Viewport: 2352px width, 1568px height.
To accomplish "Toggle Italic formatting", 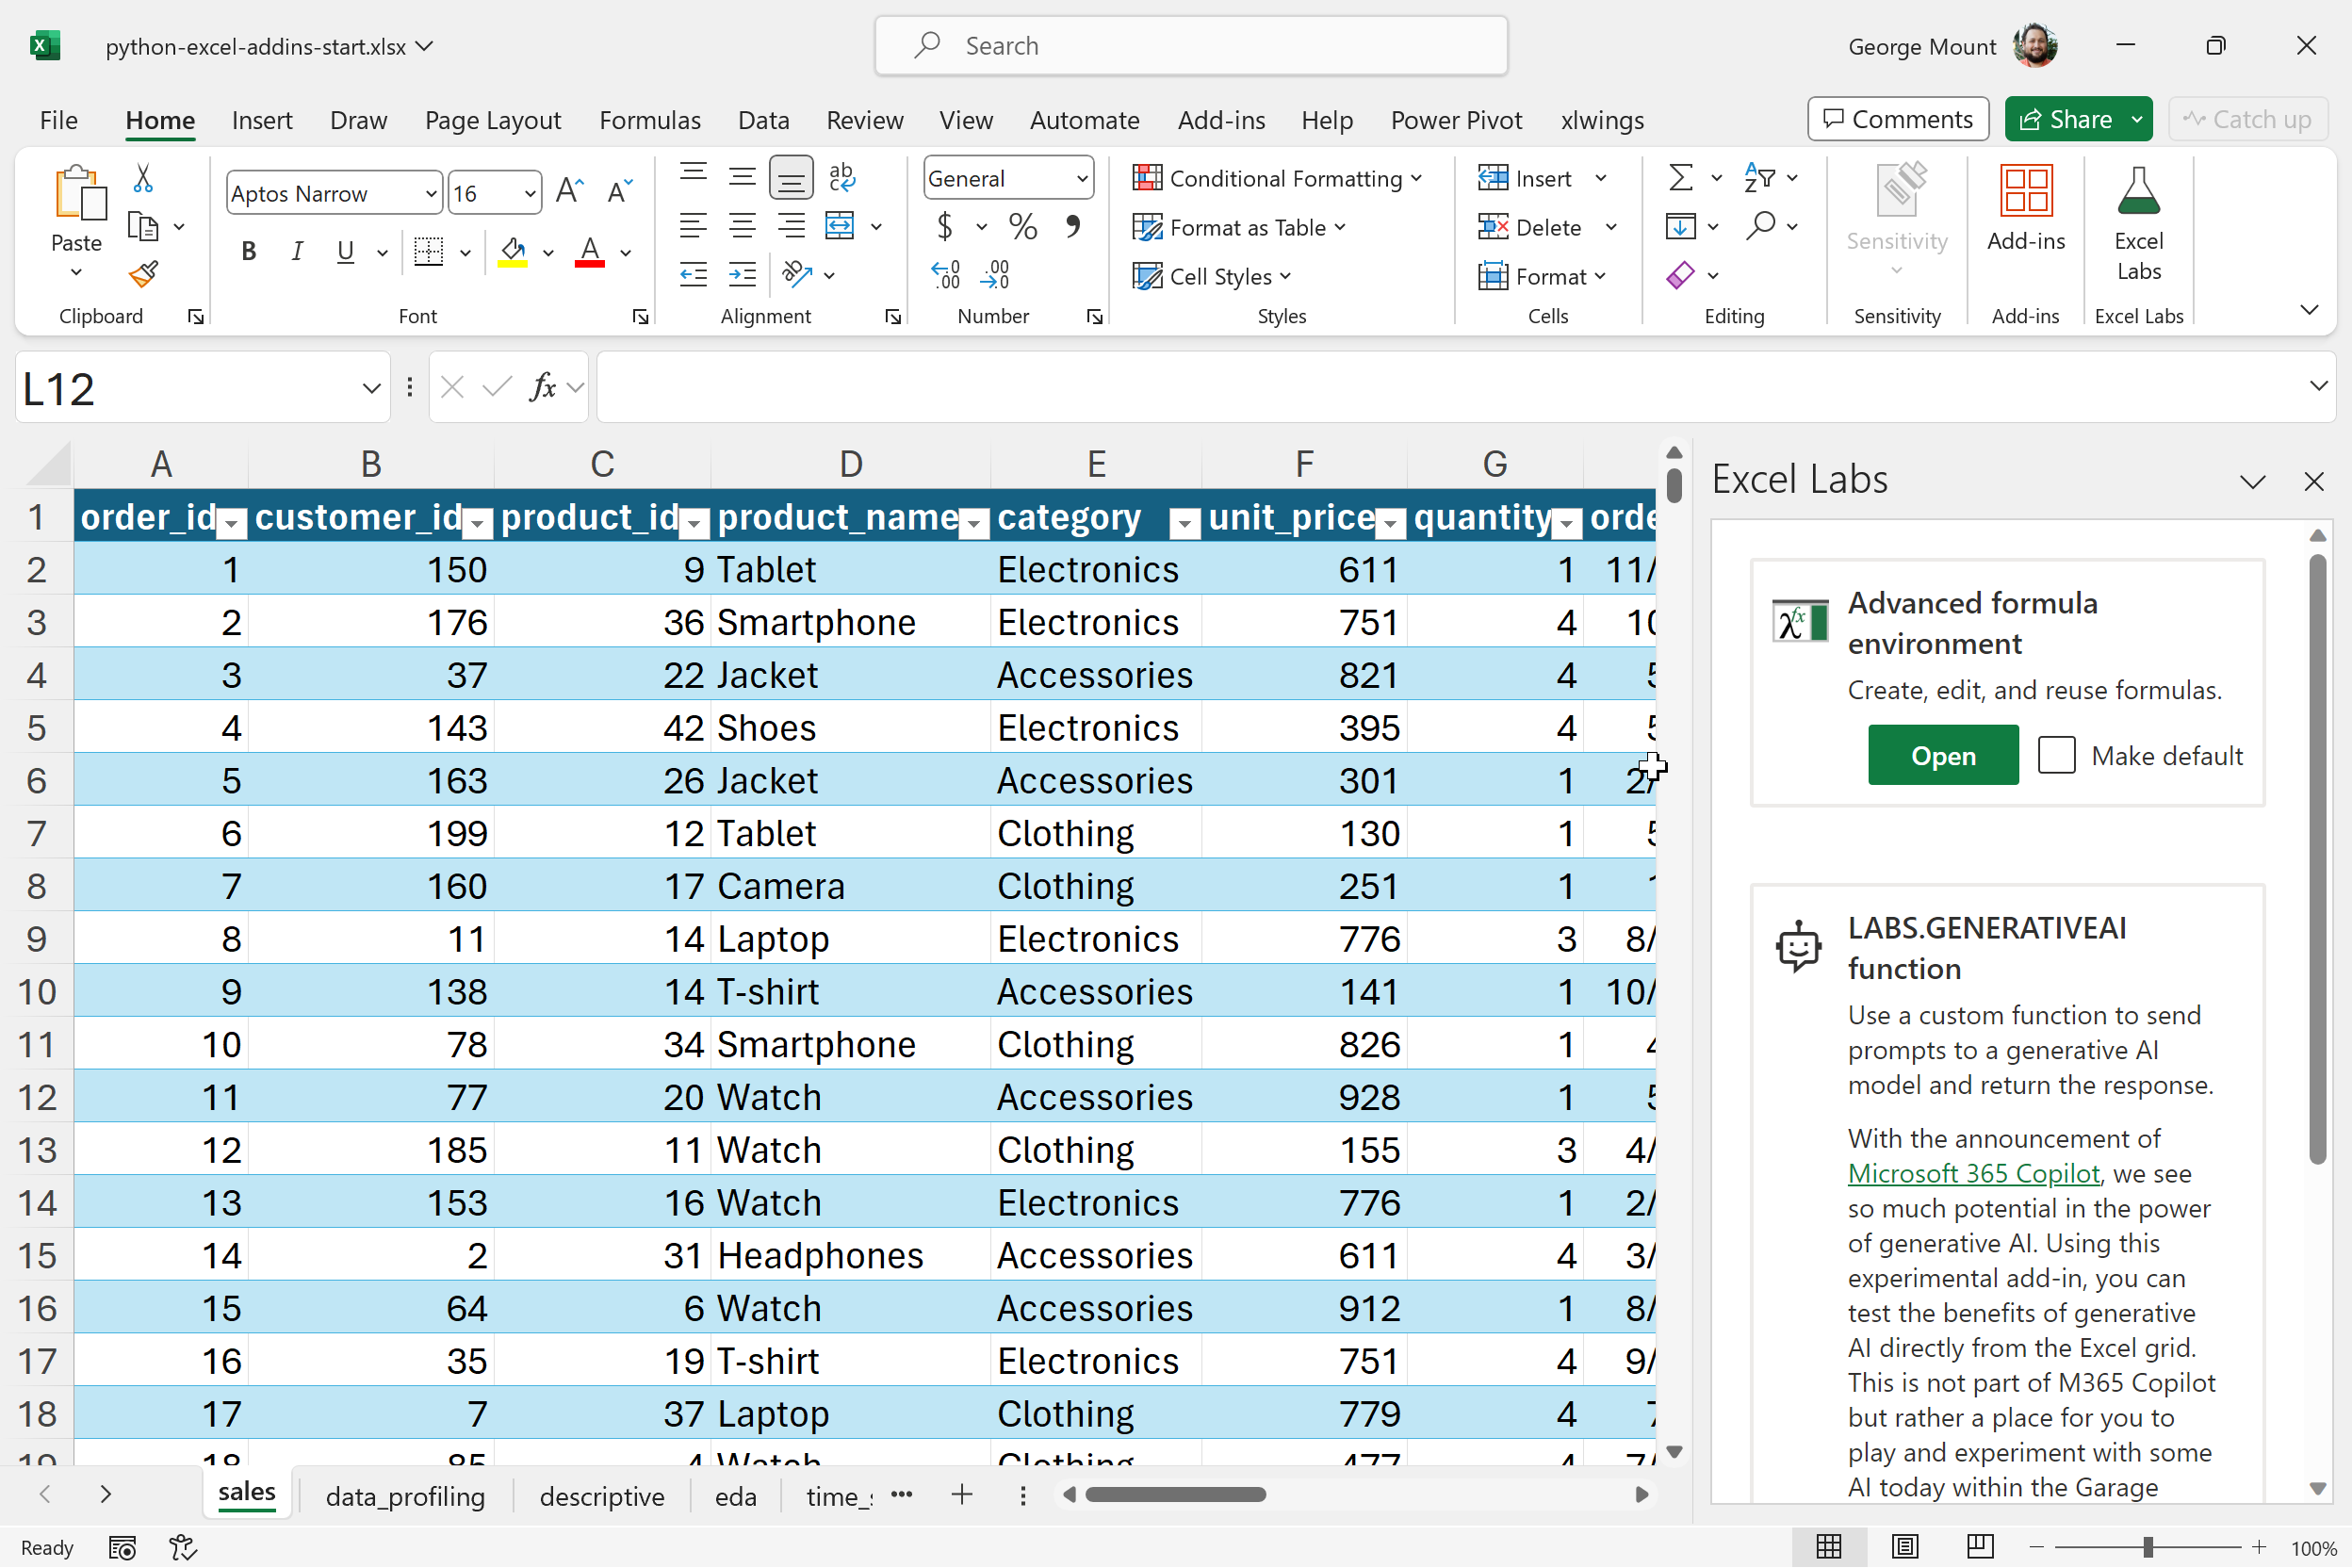I will [x=297, y=252].
